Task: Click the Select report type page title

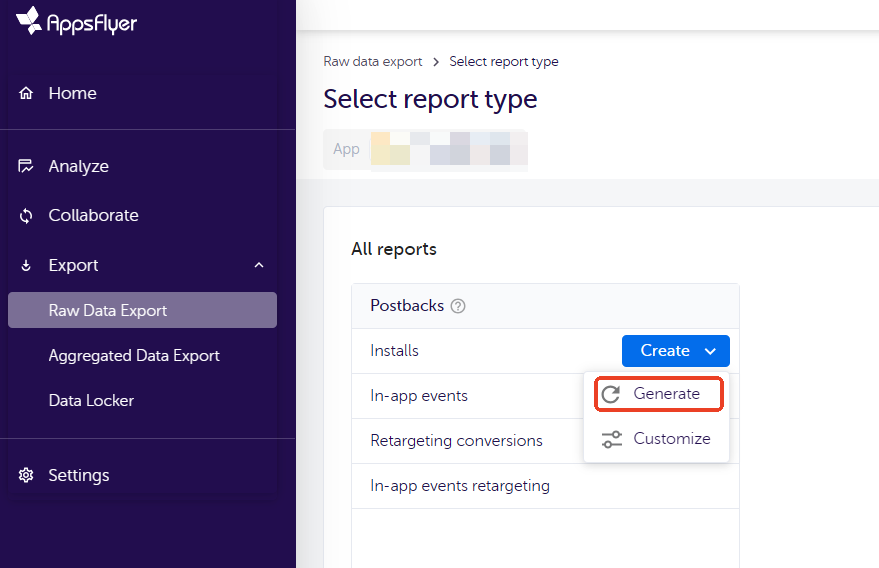Action: click(430, 100)
